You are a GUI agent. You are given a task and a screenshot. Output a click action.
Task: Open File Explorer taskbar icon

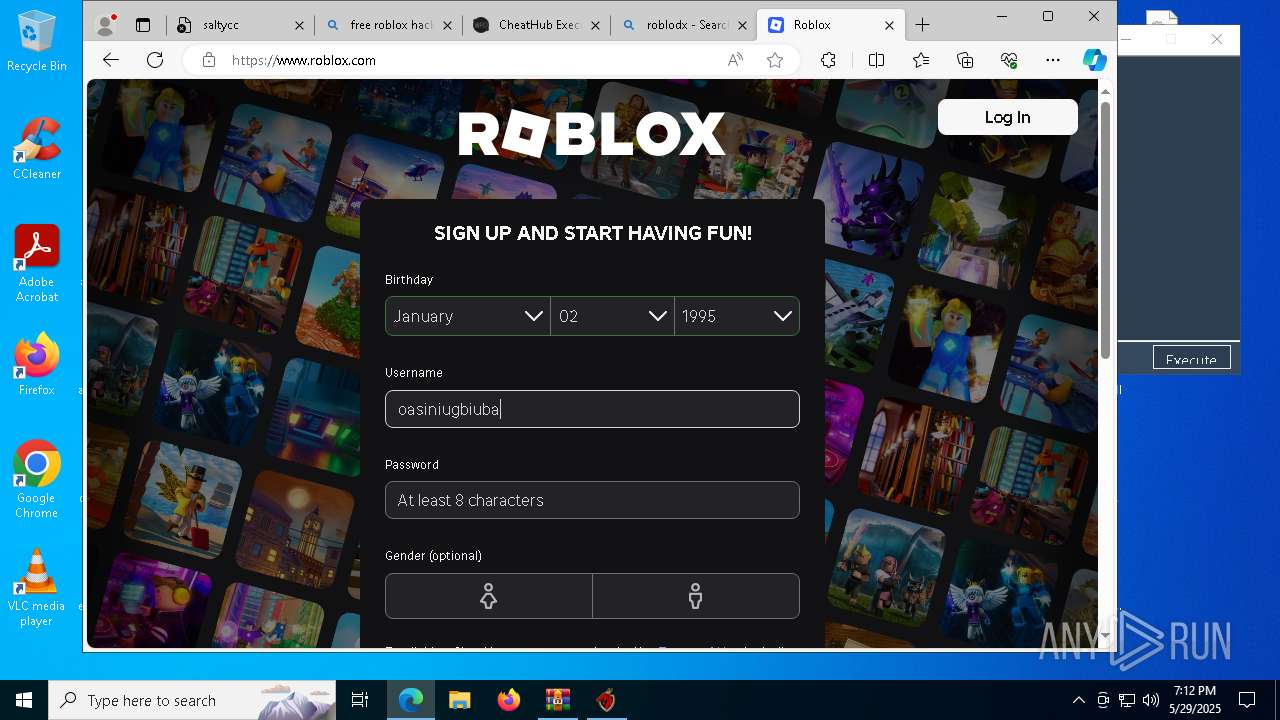click(459, 700)
